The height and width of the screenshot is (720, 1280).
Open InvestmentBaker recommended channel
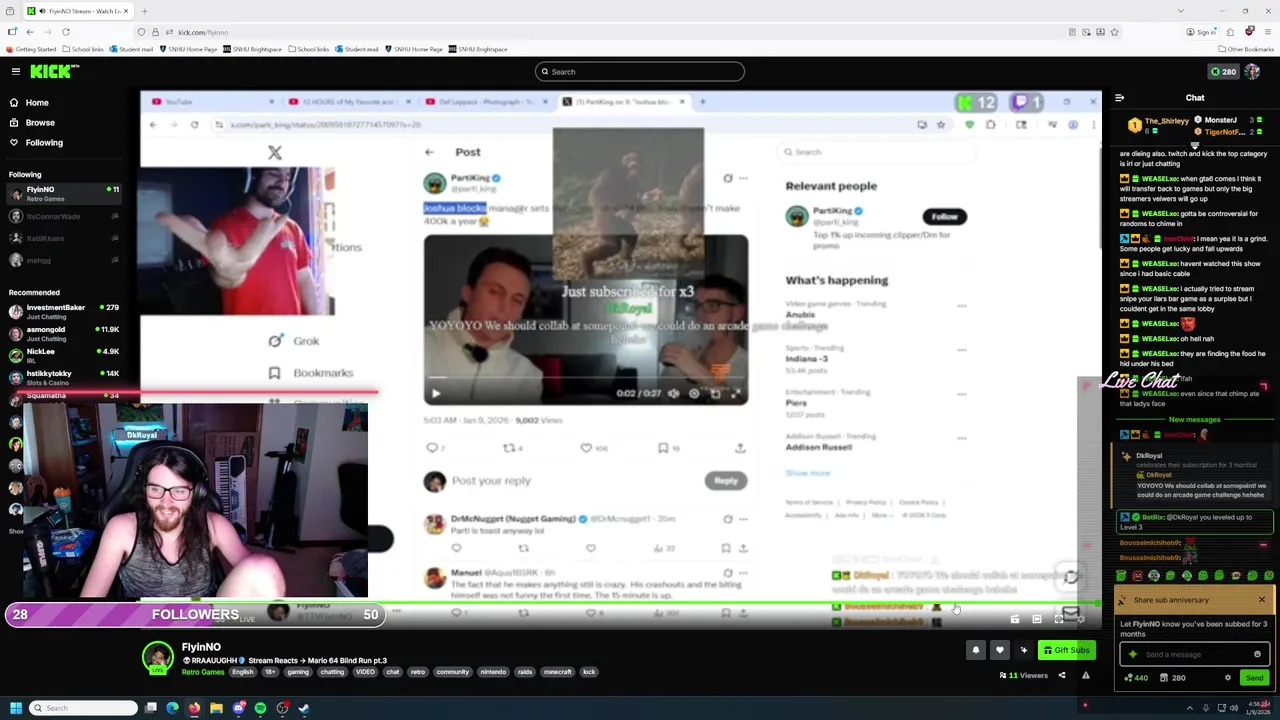pyautogui.click(x=62, y=311)
